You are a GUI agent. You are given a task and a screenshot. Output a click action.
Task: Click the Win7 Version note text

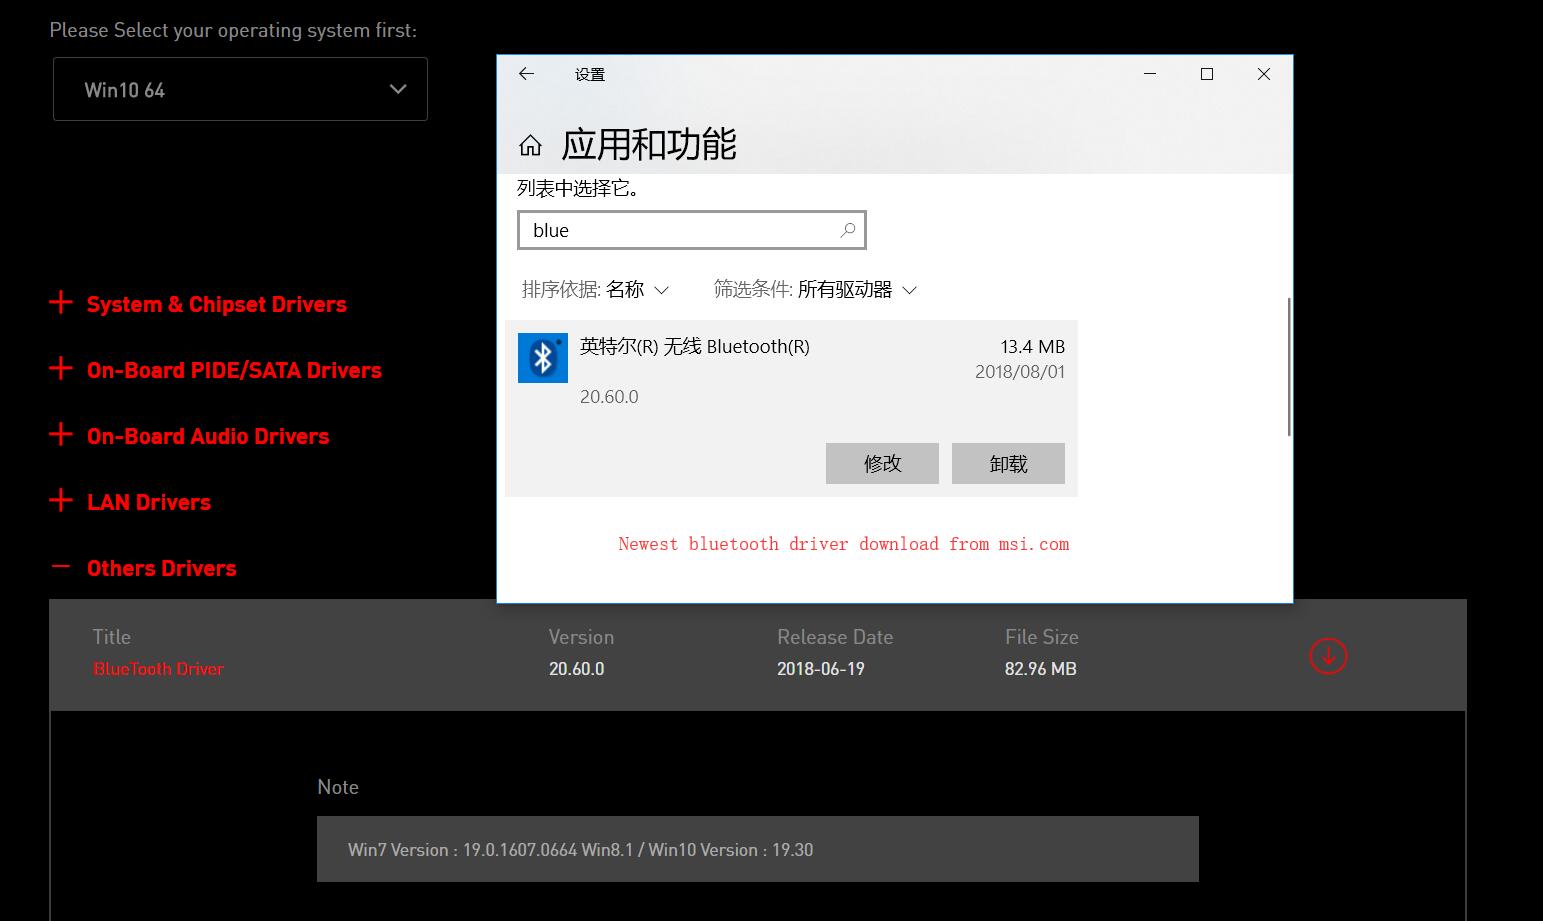[580, 850]
